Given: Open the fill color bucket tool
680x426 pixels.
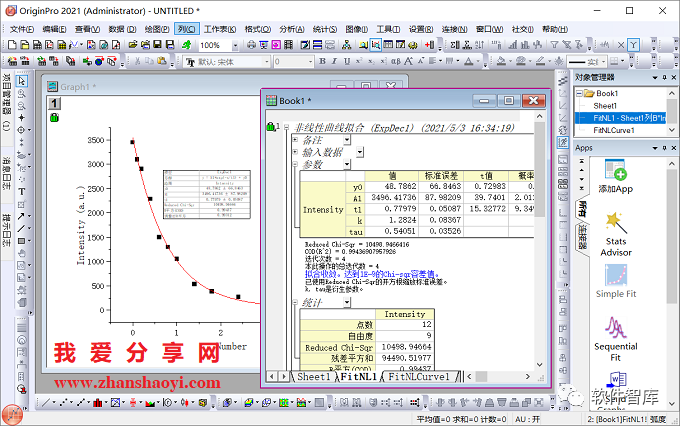Looking at the screenshot, I should [x=503, y=61].
